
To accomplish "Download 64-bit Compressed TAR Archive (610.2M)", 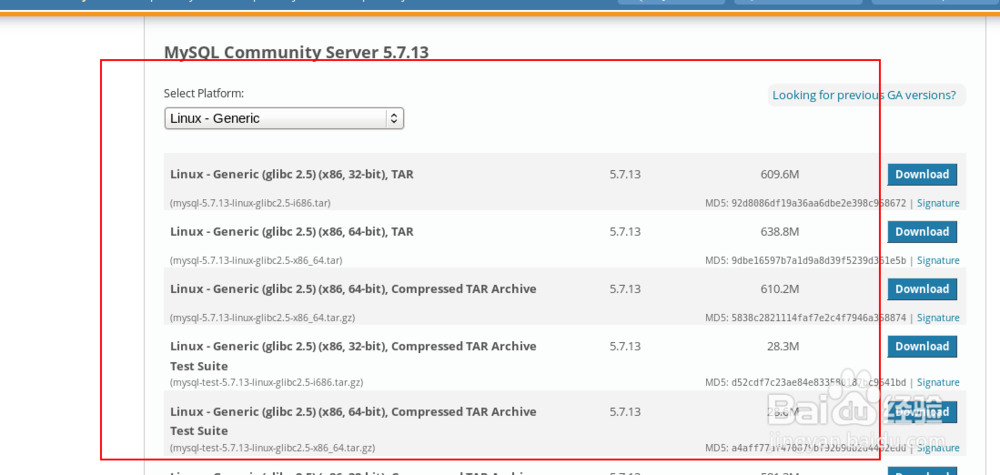I will pos(922,289).
